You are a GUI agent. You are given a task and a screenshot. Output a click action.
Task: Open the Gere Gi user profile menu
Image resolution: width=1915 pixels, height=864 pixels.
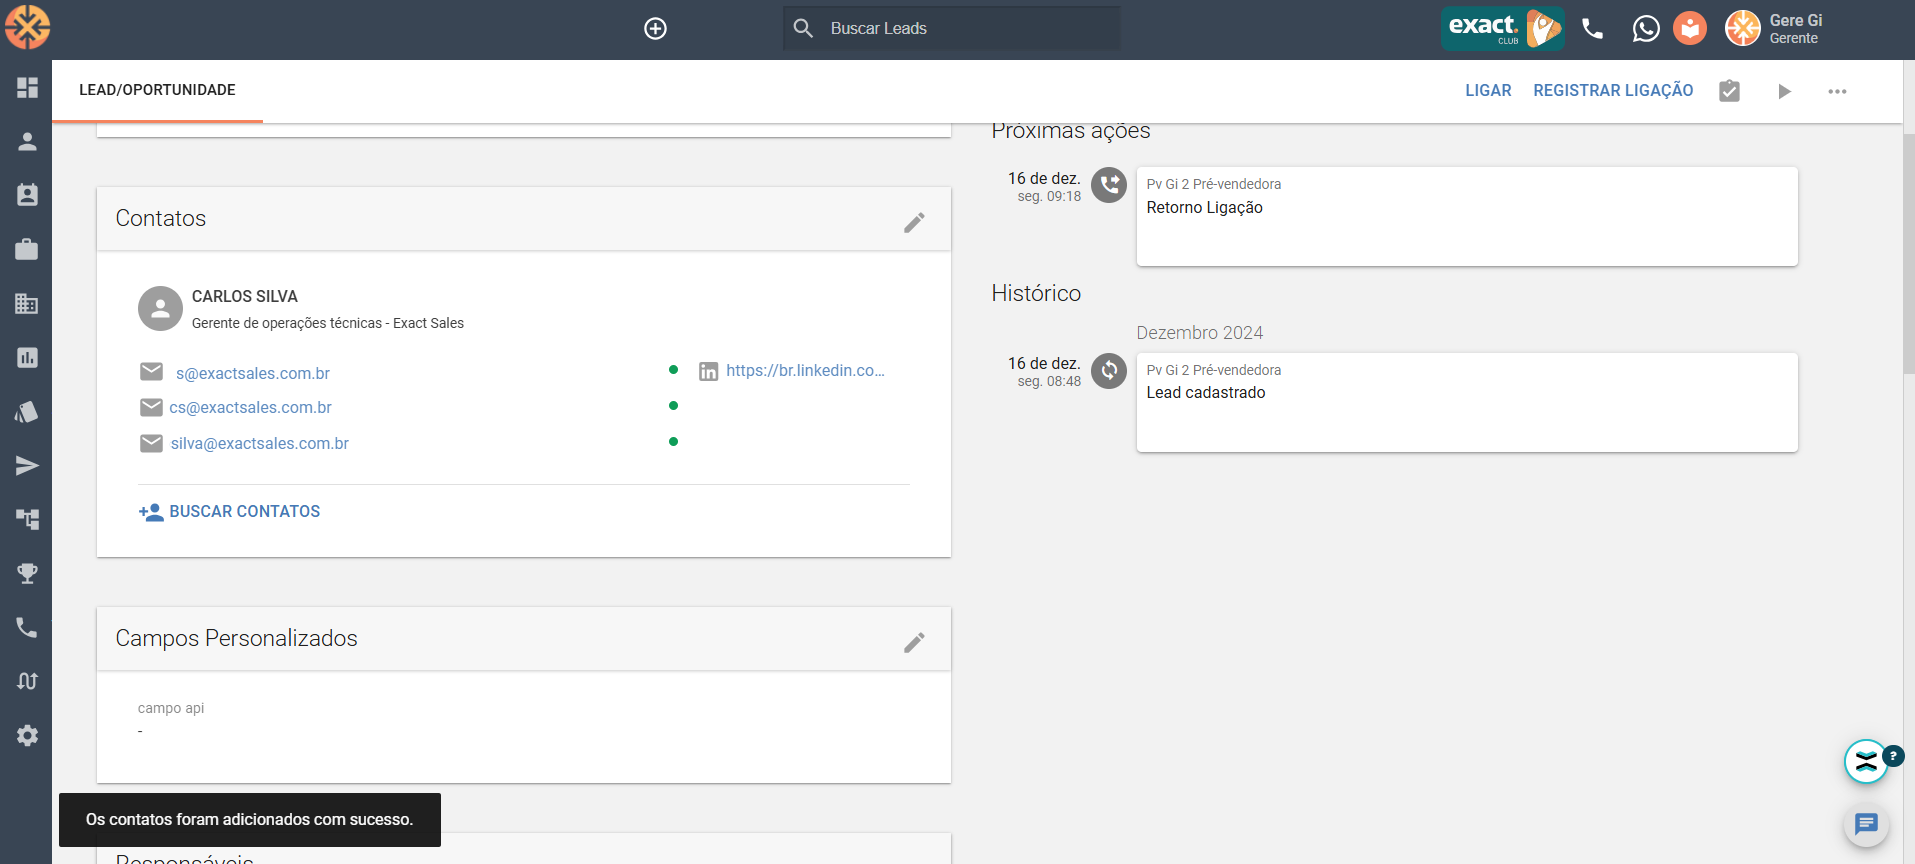pos(1774,28)
